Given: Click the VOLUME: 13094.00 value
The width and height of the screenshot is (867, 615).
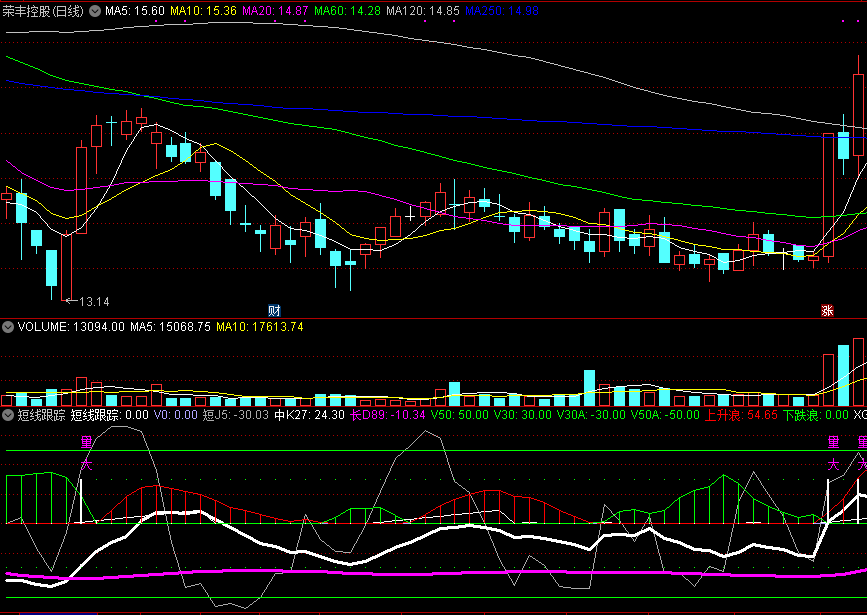Looking at the screenshot, I should click(71, 327).
